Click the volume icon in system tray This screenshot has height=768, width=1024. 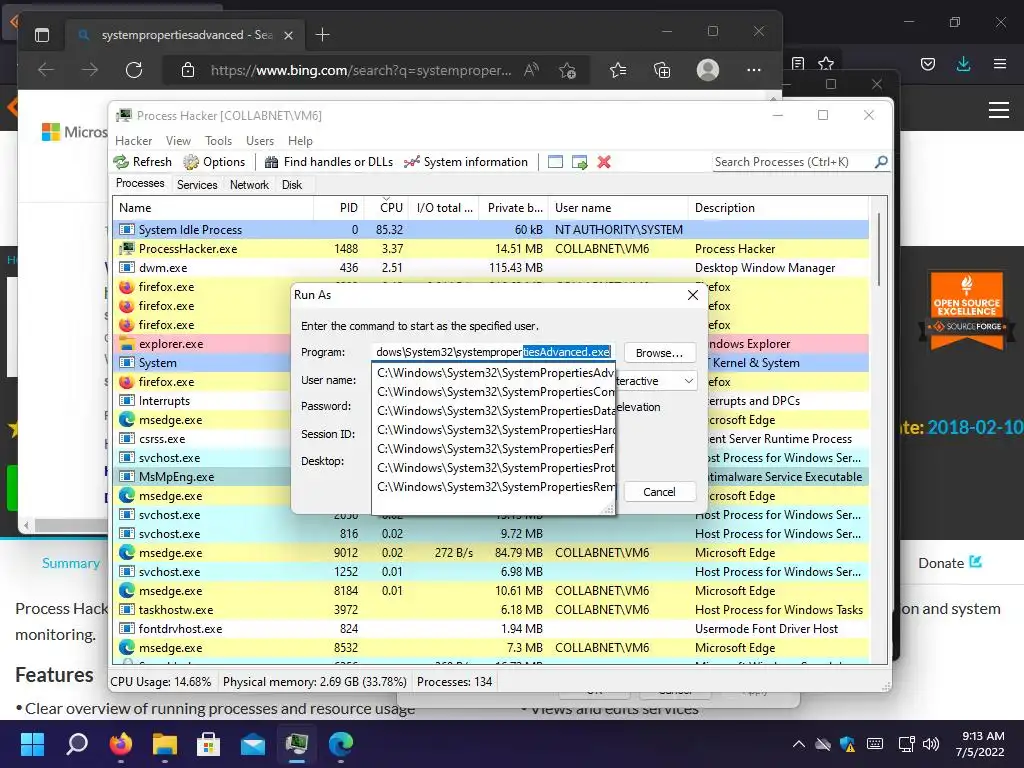click(x=931, y=744)
